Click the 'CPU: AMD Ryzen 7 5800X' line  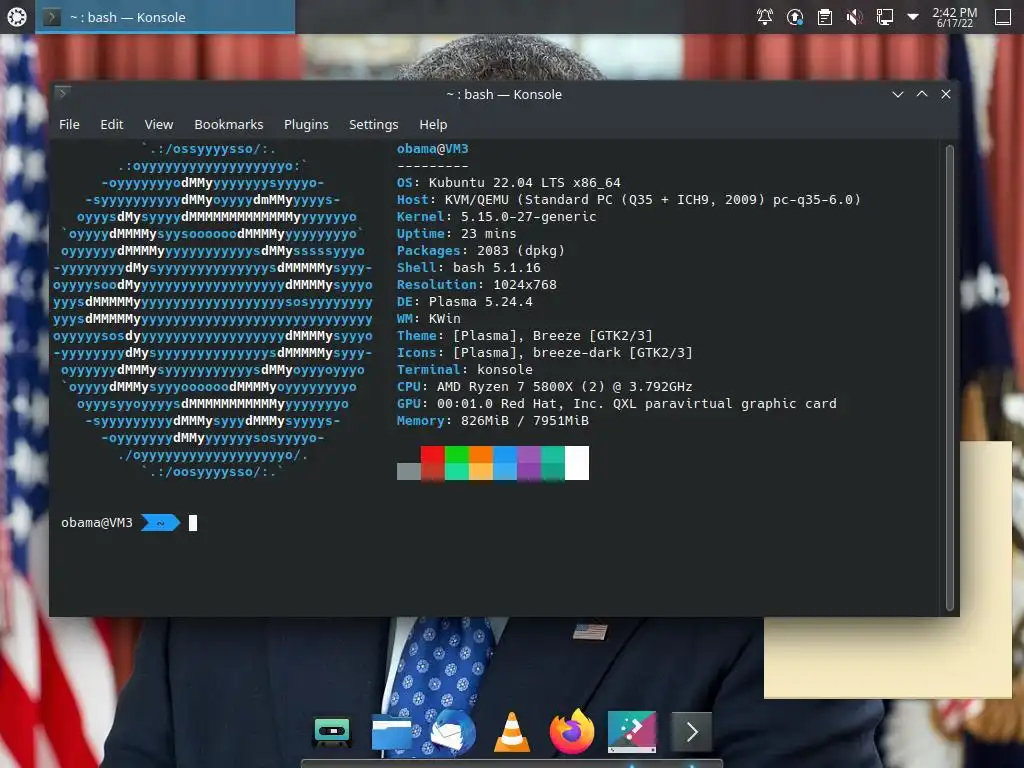pyautogui.click(x=545, y=387)
